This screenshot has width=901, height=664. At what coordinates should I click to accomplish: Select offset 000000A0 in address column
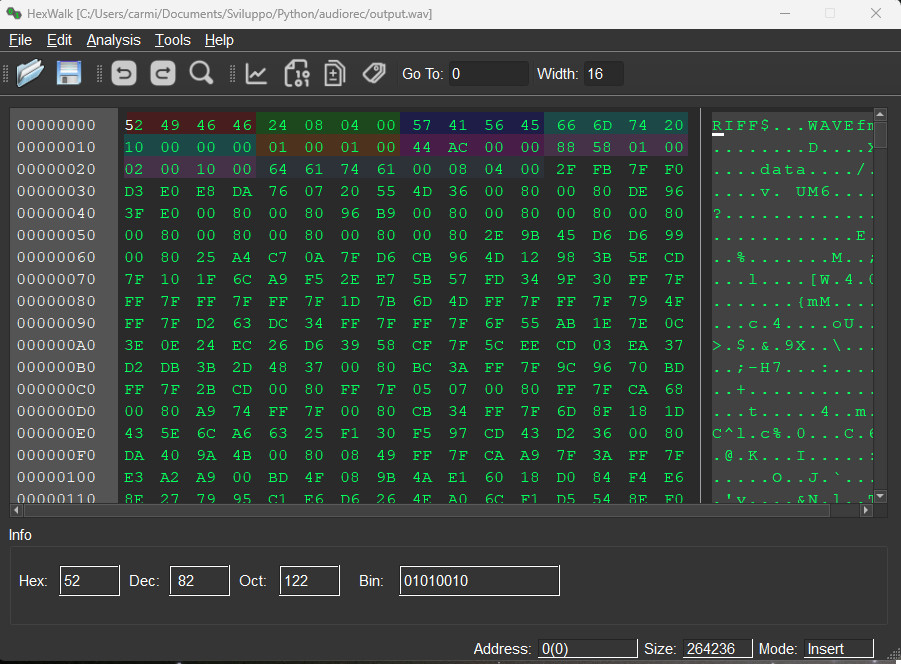[x=56, y=345]
